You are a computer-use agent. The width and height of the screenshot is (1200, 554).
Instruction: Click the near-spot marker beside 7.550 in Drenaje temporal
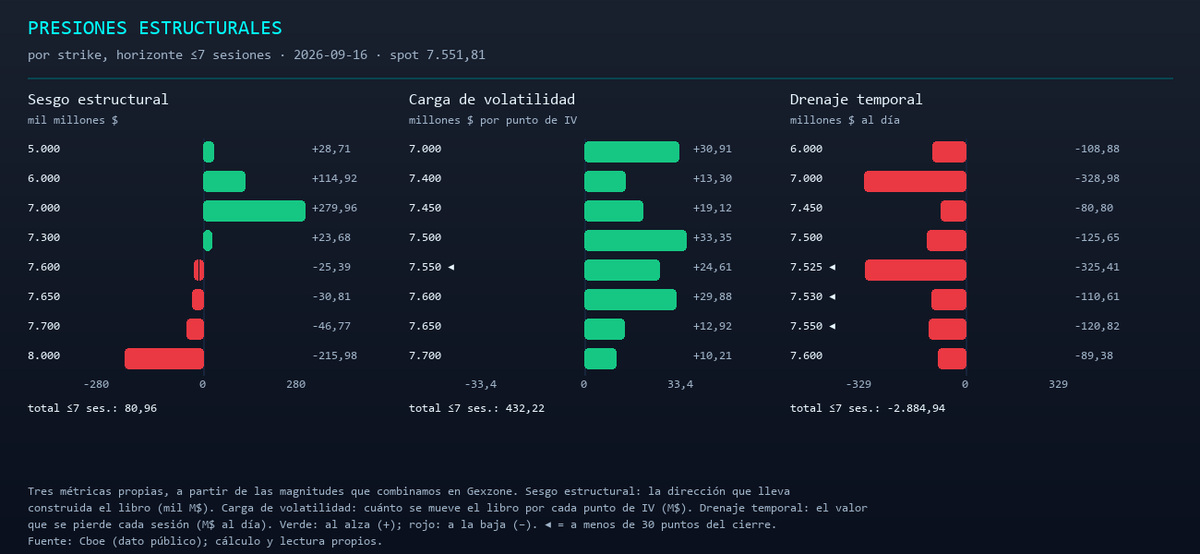click(x=832, y=327)
